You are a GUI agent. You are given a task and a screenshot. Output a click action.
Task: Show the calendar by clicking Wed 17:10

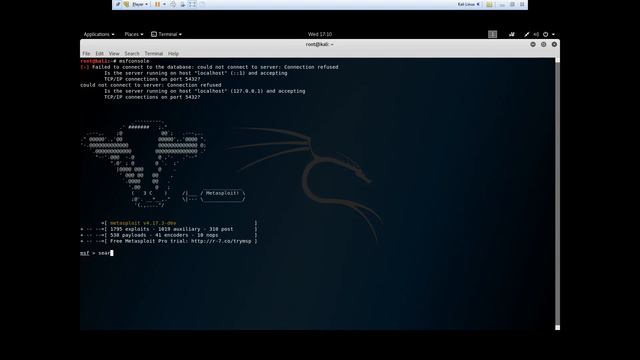click(320, 34)
